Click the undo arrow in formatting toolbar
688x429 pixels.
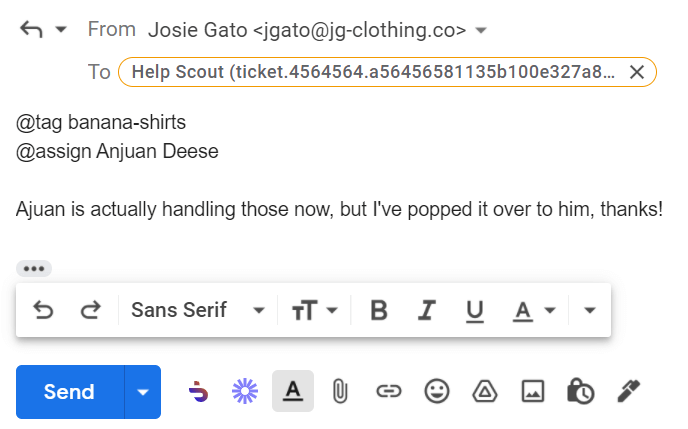tap(44, 311)
